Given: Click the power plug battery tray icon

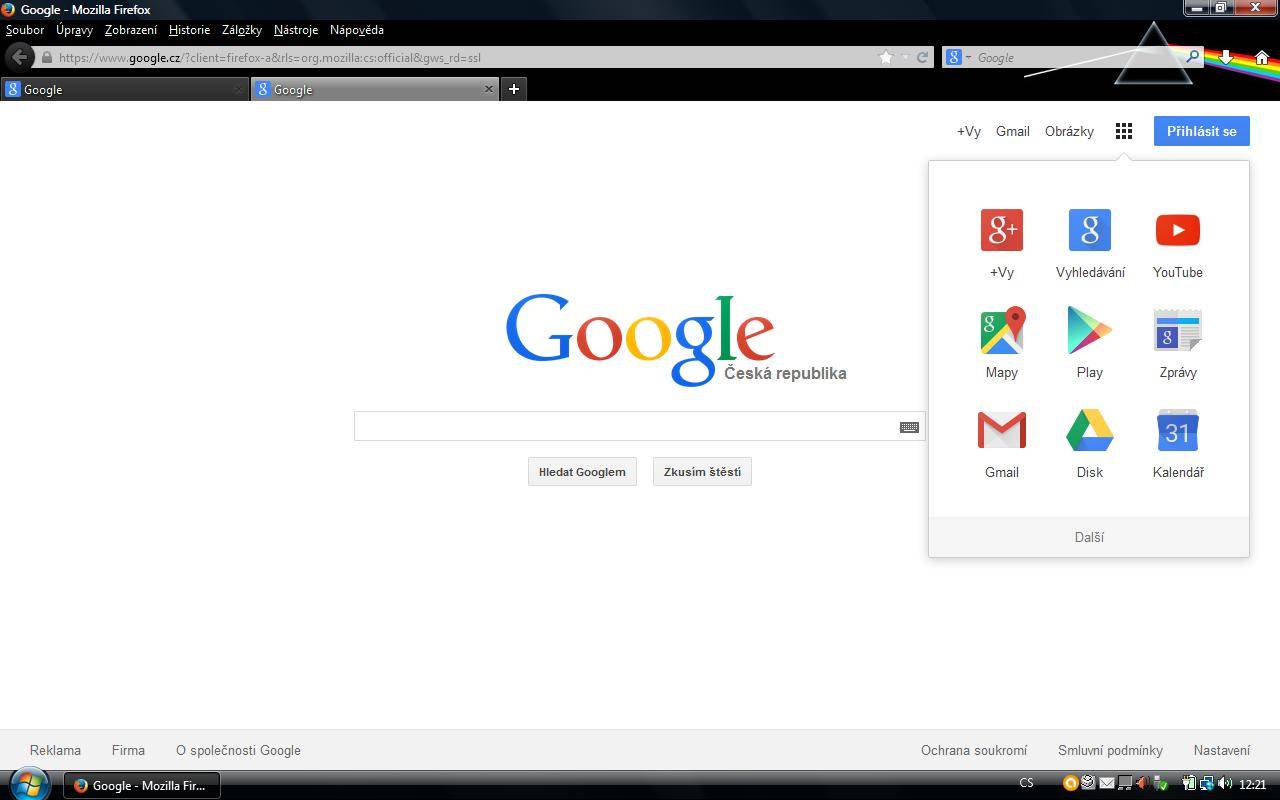Looking at the screenshot, I should [1190, 784].
